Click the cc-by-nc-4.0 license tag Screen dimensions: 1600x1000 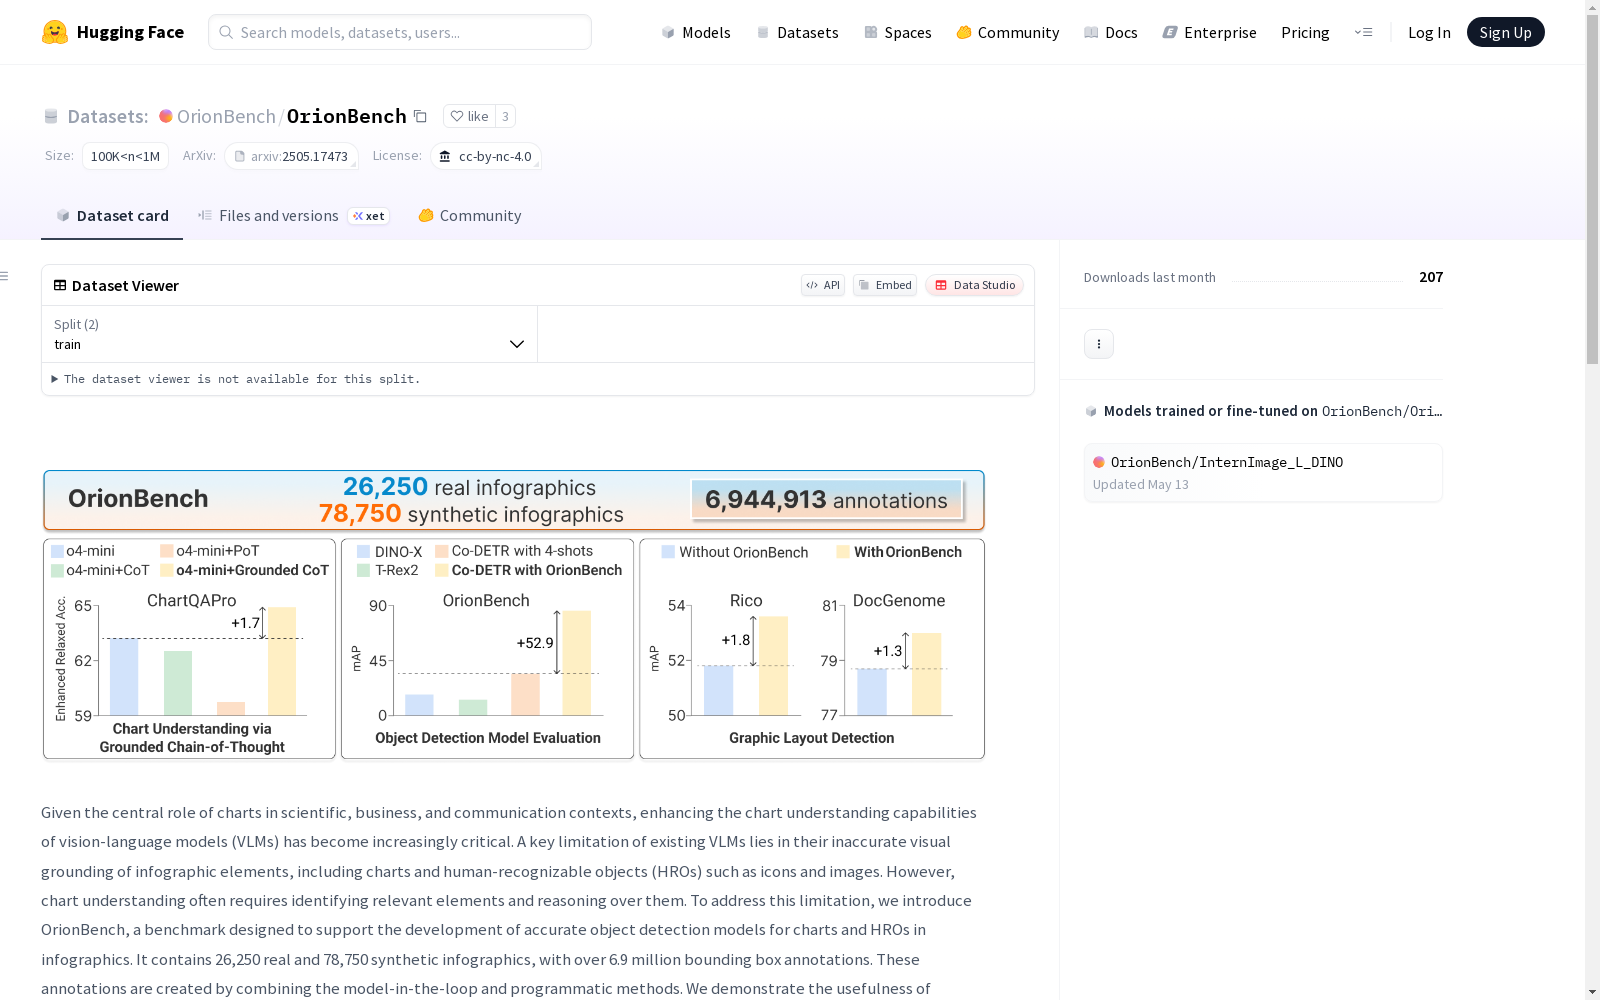pos(486,156)
